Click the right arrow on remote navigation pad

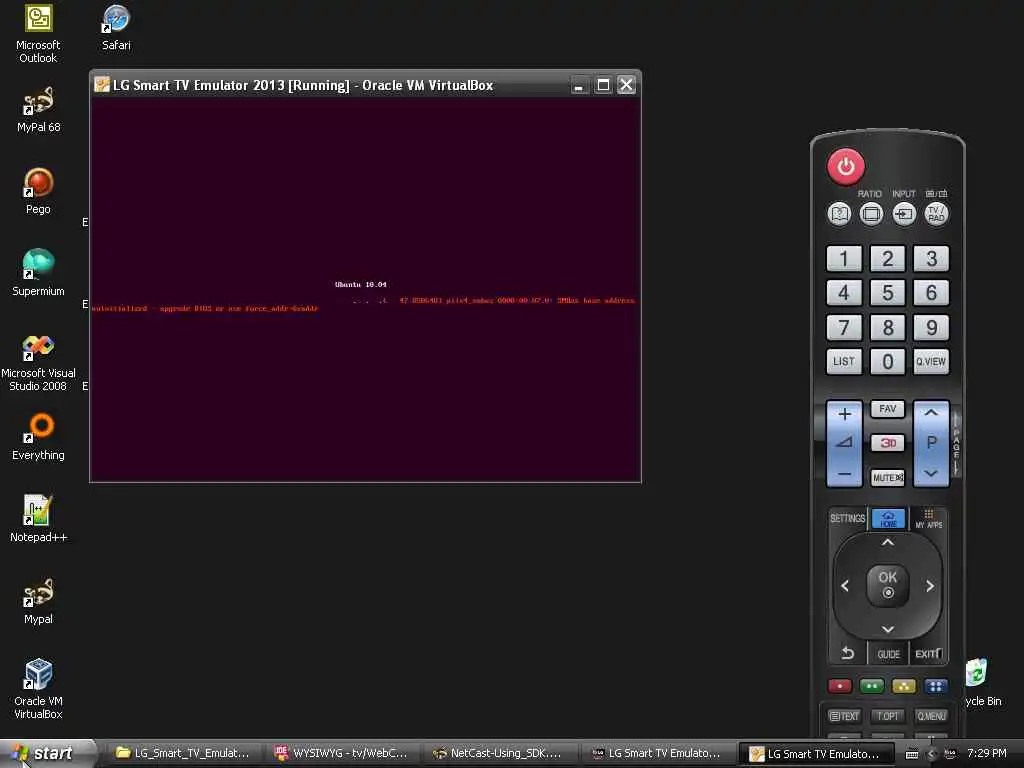click(929, 586)
